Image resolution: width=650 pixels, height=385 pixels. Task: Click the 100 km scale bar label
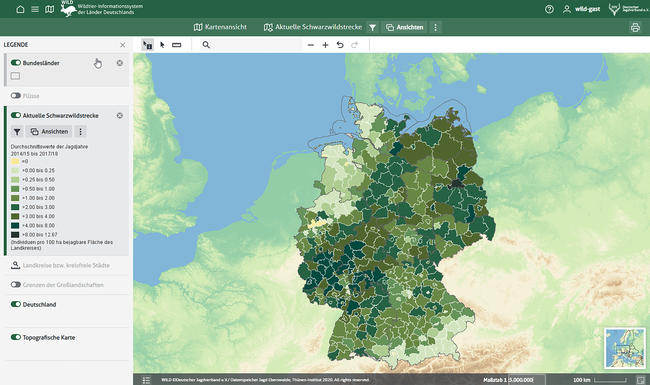tap(582, 380)
